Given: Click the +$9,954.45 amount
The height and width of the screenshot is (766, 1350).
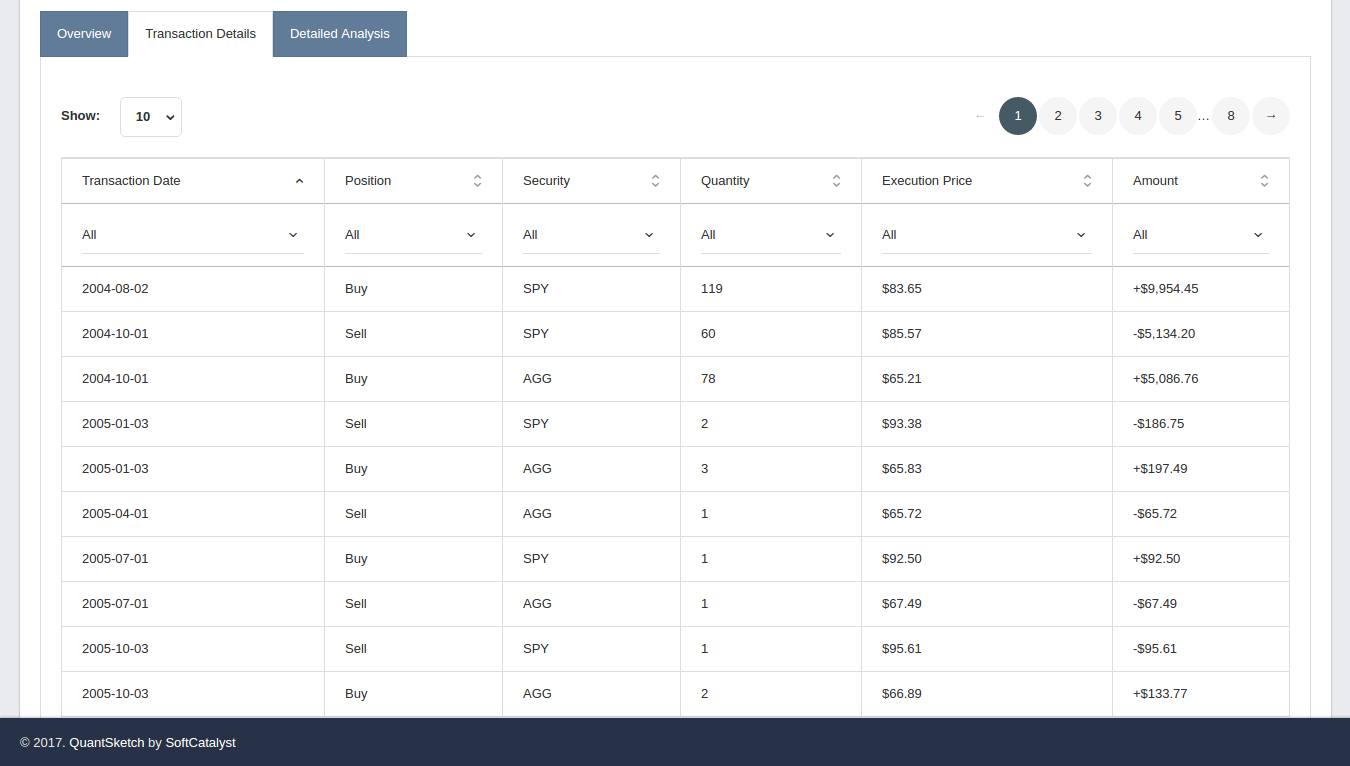Looking at the screenshot, I should pyautogui.click(x=1166, y=289).
